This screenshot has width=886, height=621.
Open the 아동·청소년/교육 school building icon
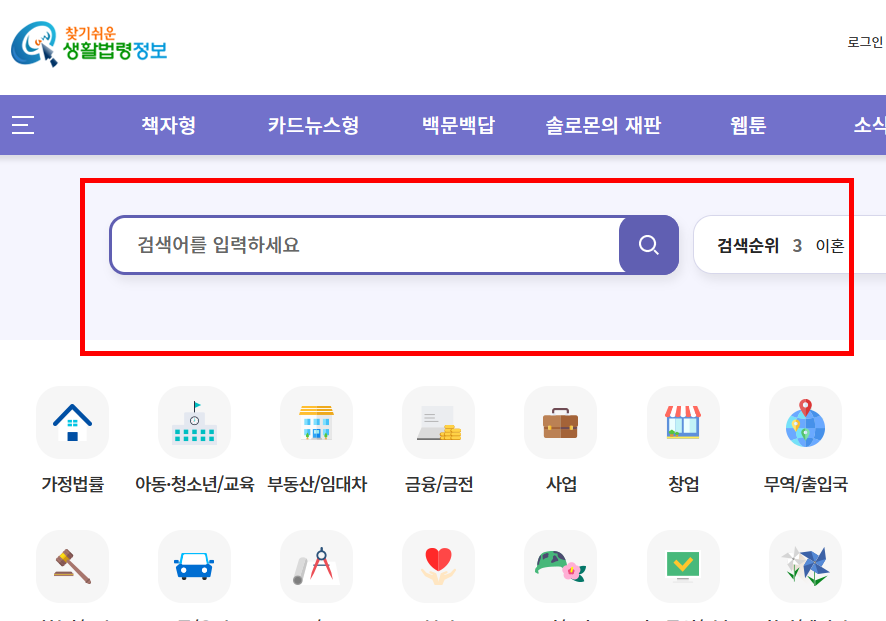coord(194,421)
